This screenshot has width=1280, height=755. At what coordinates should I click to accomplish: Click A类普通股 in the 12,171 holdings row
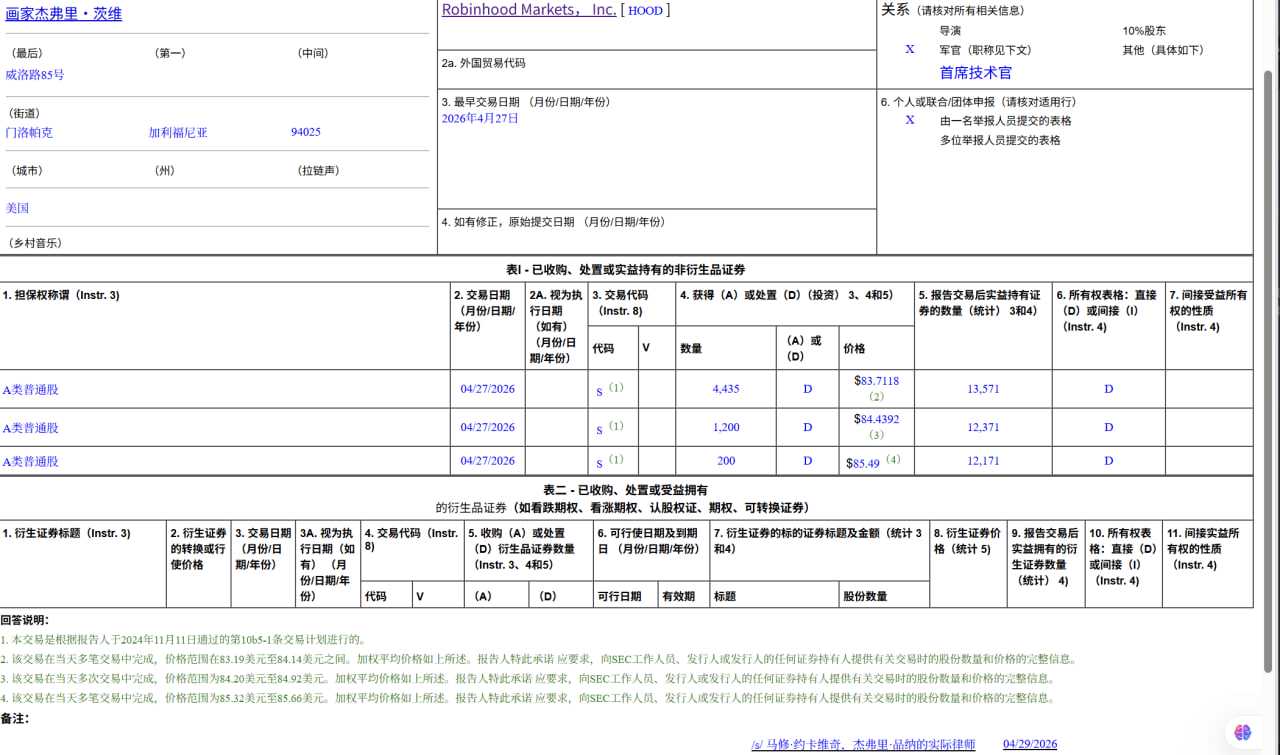(30, 462)
